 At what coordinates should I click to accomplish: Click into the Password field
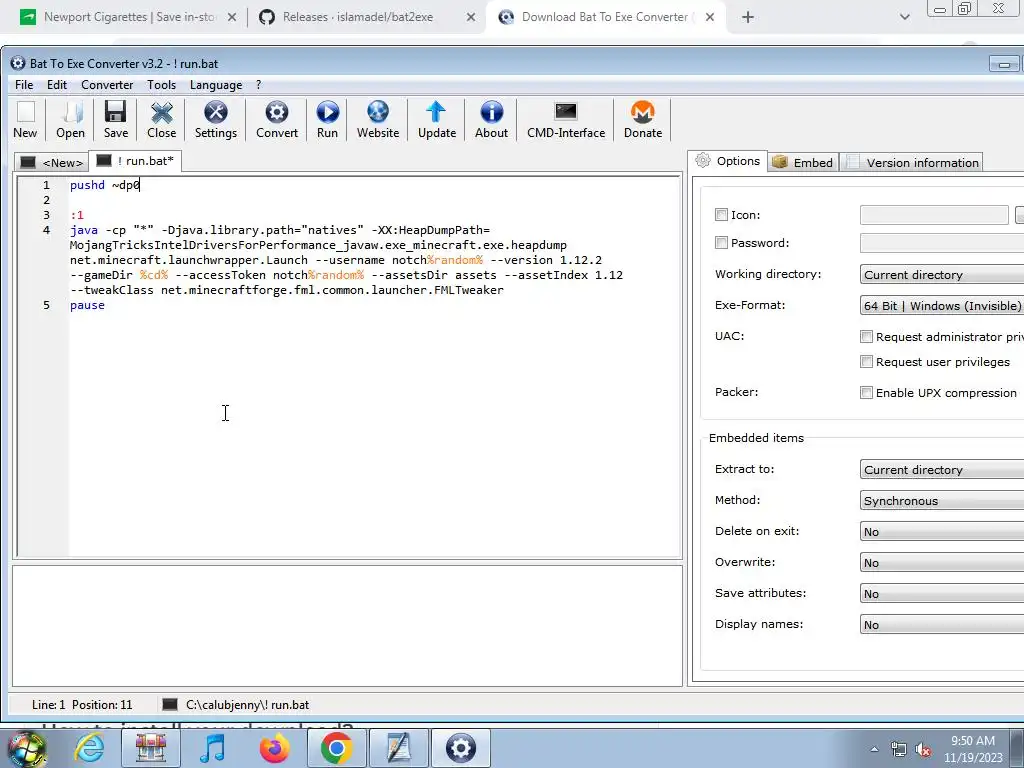coord(942,243)
